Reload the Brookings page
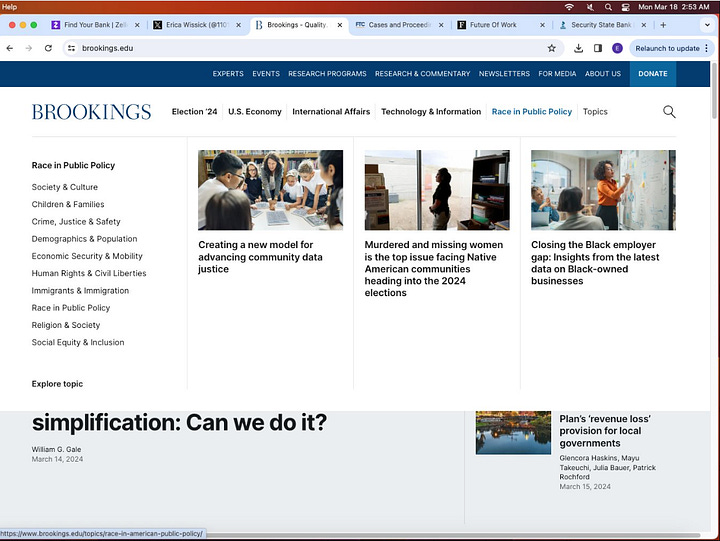 click(x=48, y=48)
